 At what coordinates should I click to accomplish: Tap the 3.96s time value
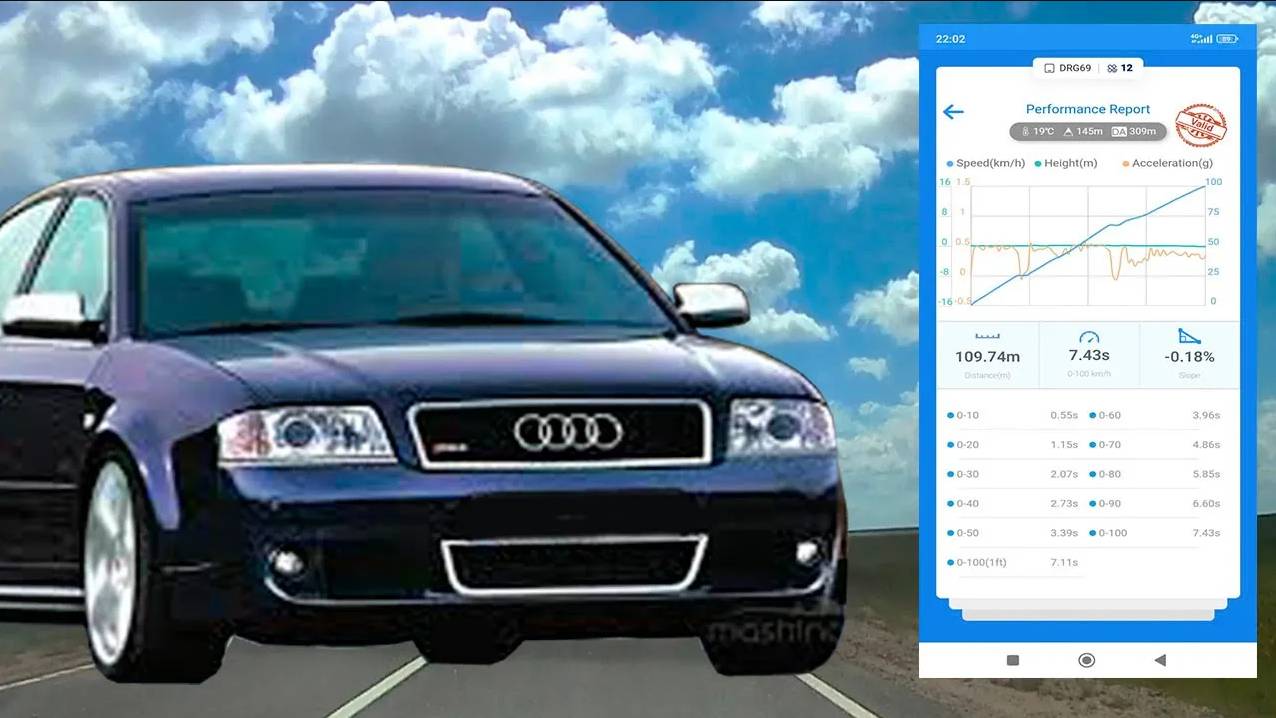(x=1206, y=415)
